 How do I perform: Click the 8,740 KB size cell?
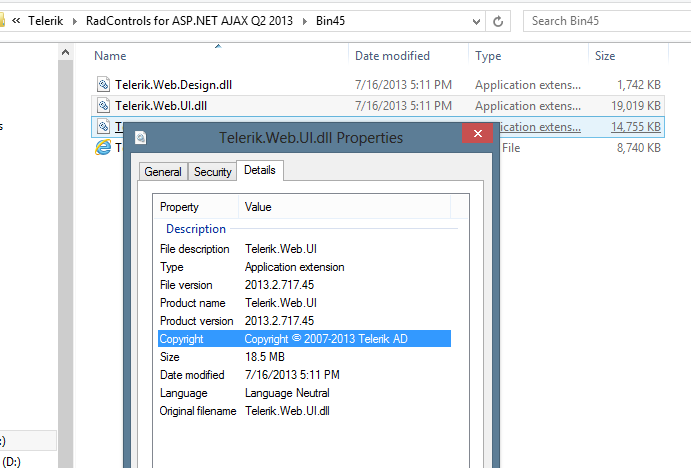pyautogui.click(x=639, y=148)
